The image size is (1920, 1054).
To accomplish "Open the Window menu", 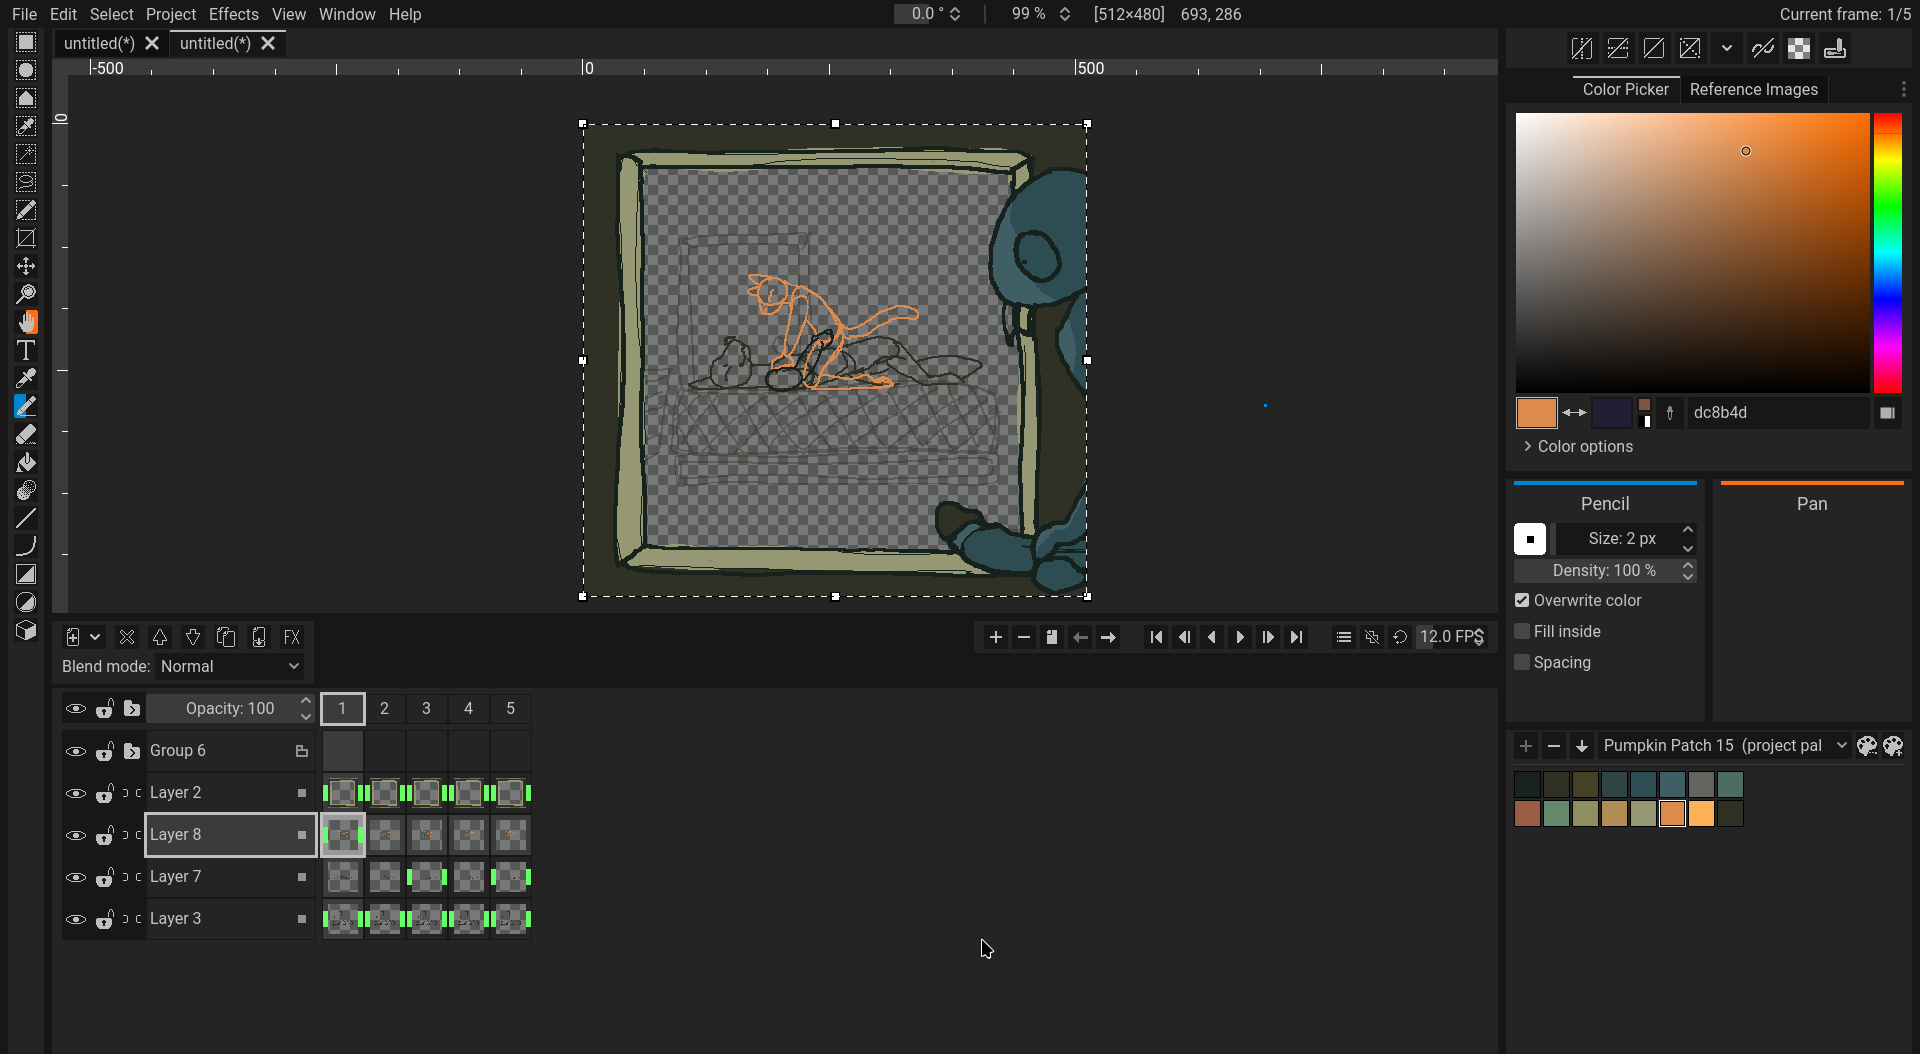I will click(346, 14).
